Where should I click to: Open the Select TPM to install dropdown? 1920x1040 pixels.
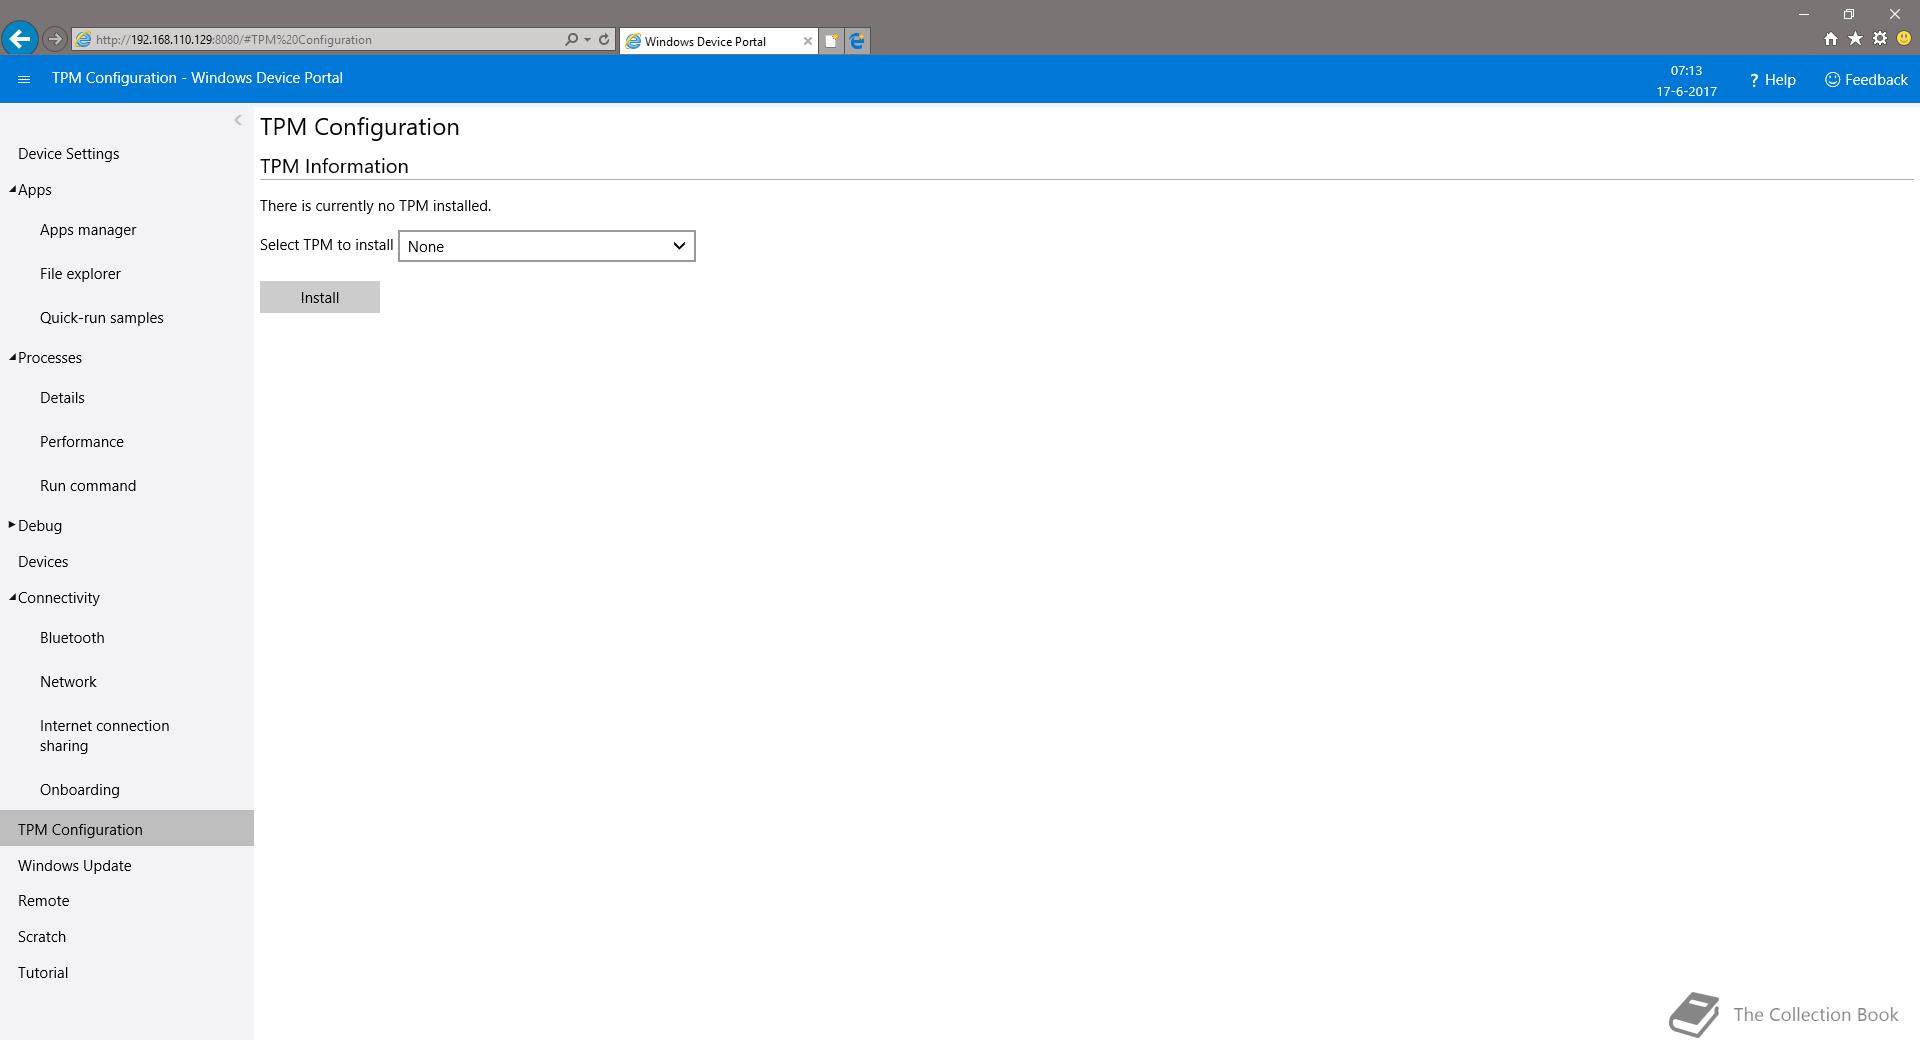point(547,246)
